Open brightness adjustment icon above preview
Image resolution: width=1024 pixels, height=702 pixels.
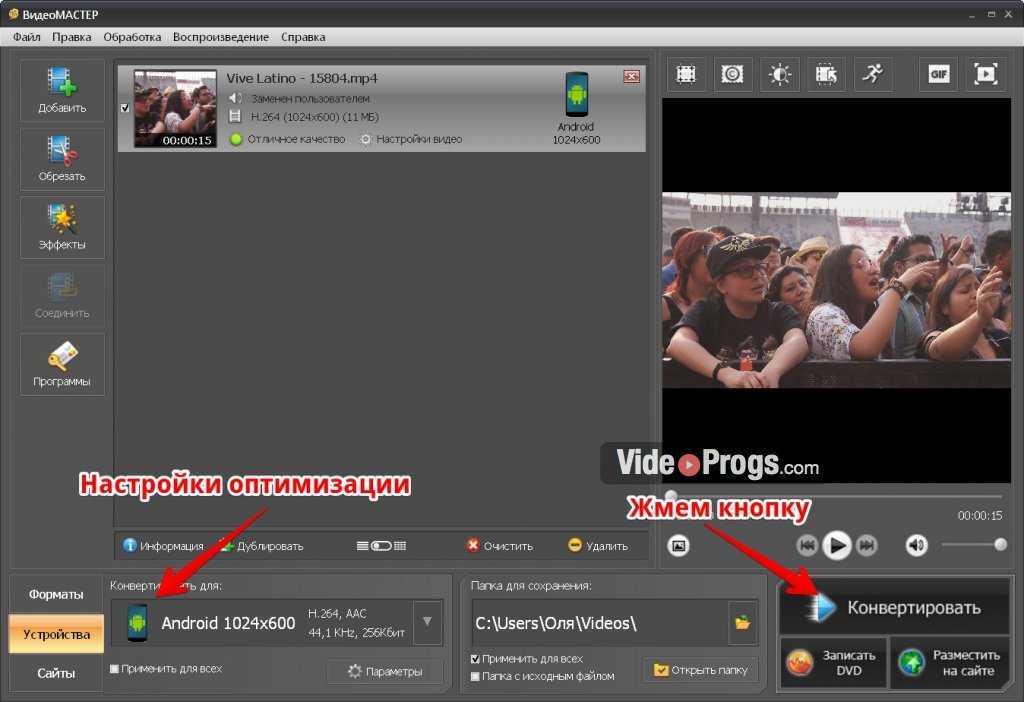779,74
